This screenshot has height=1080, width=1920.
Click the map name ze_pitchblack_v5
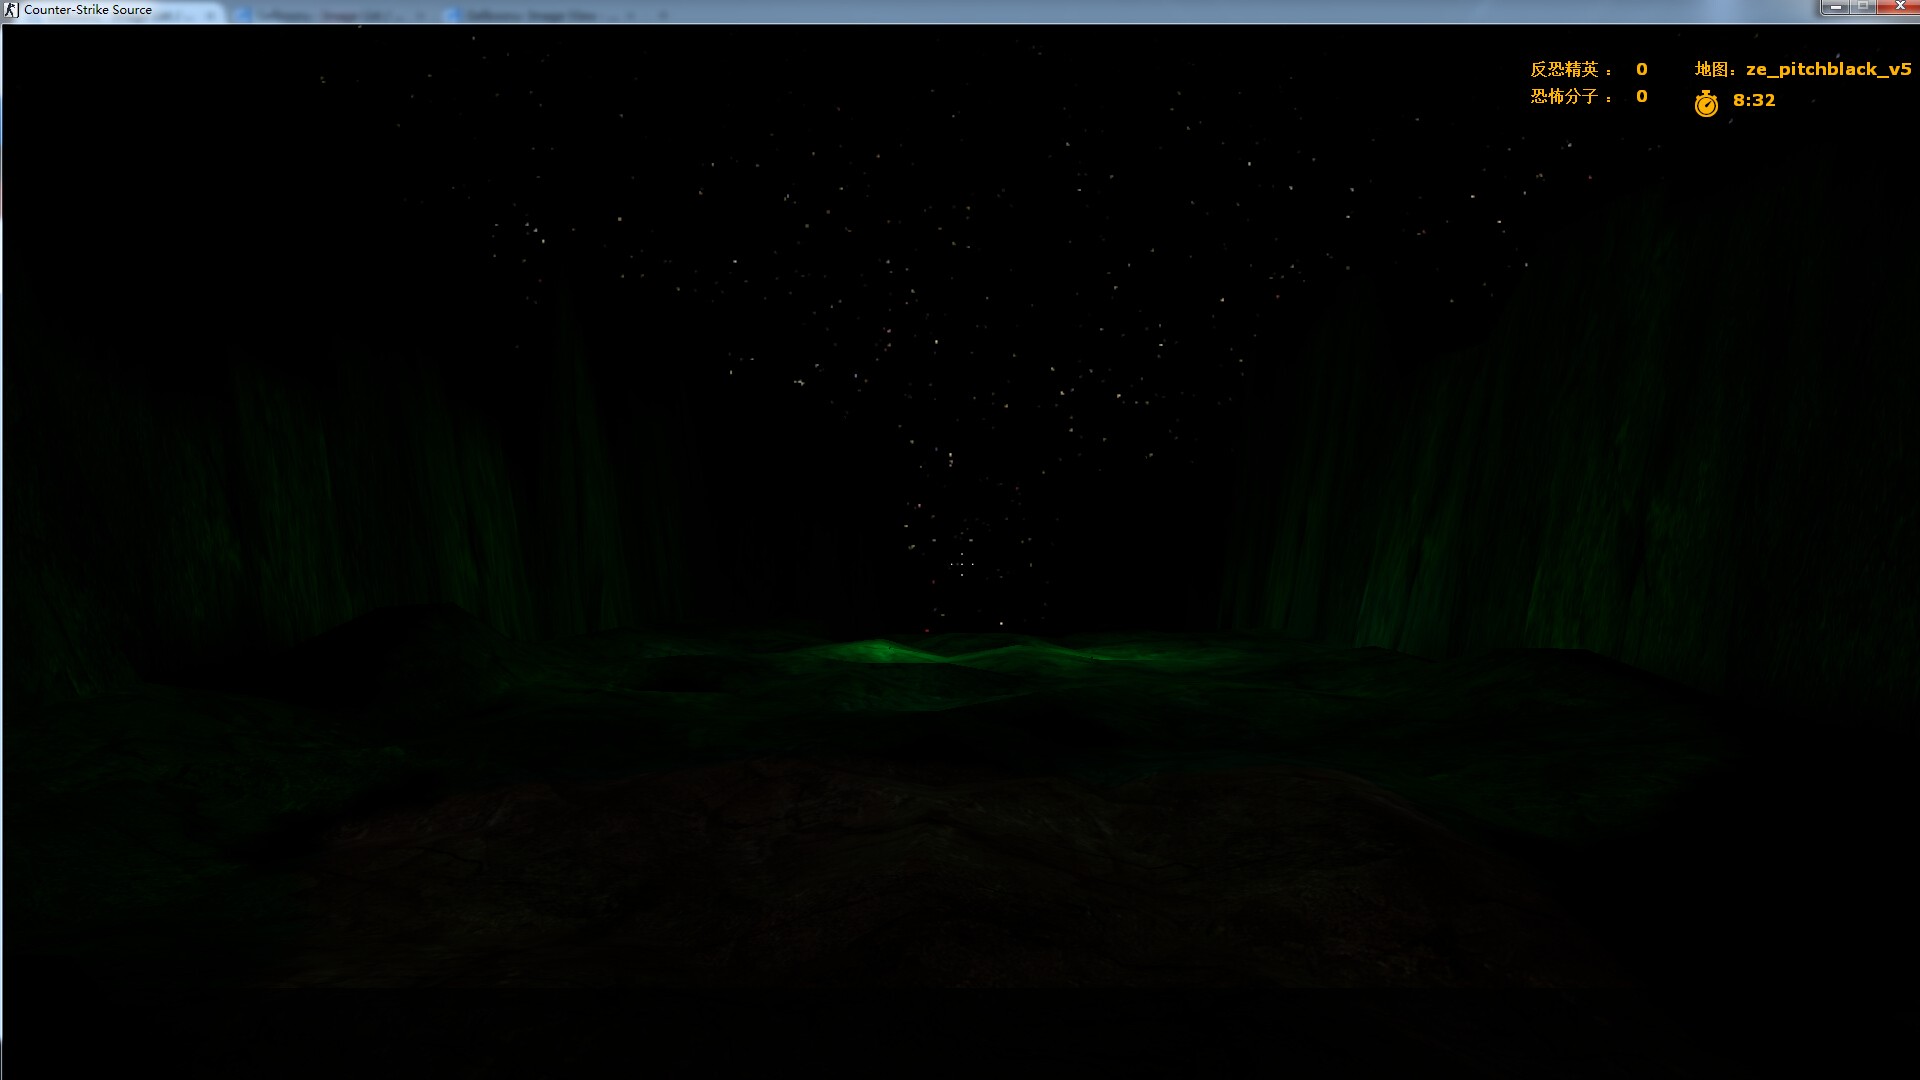point(1828,69)
